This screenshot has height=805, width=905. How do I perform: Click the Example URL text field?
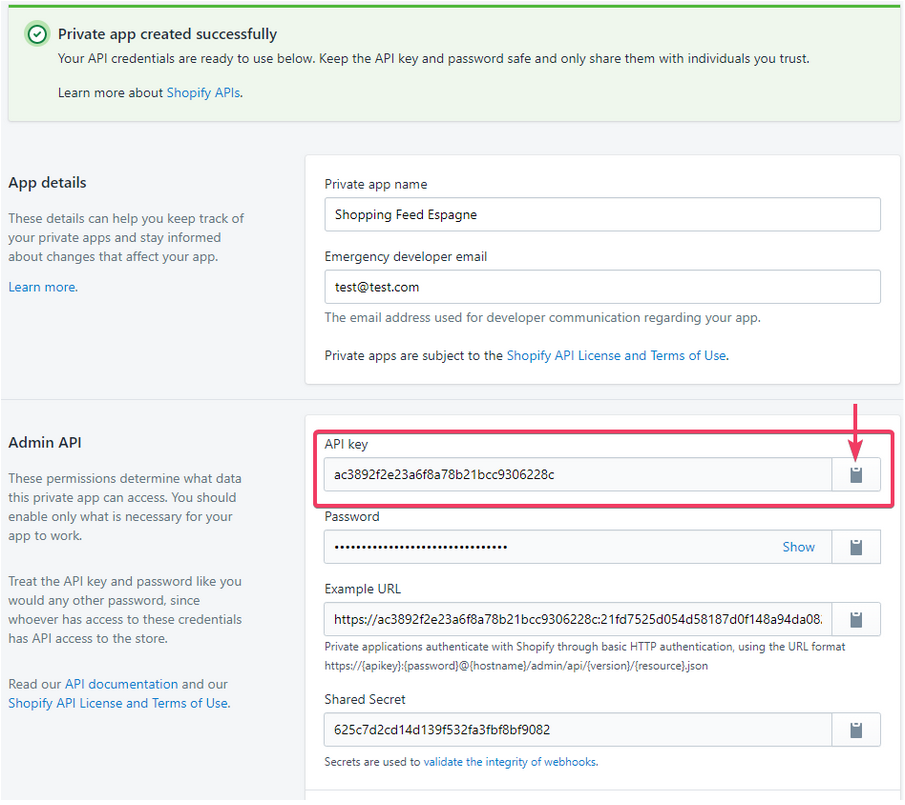[577, 619]
